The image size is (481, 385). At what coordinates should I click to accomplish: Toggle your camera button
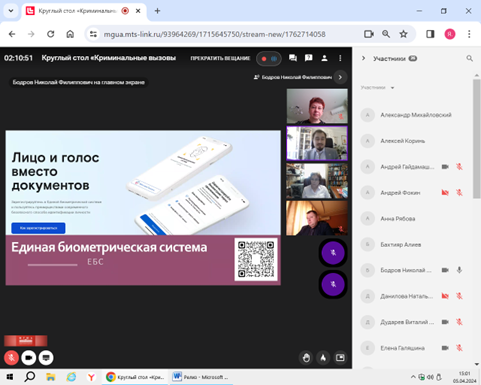[x=29, y=358]
